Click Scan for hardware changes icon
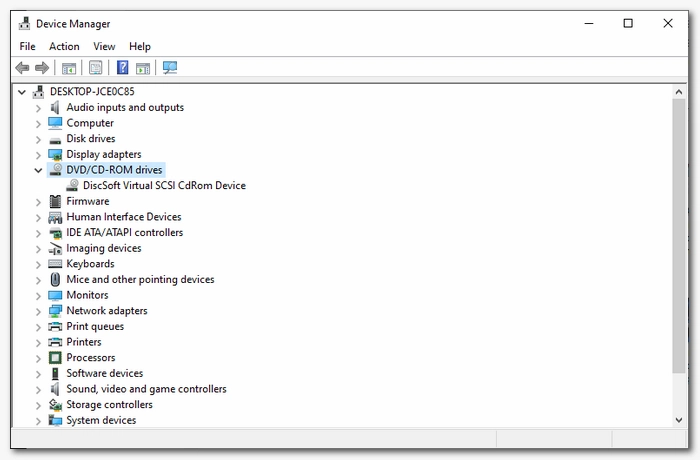700x460 pixels. (170, 68)
